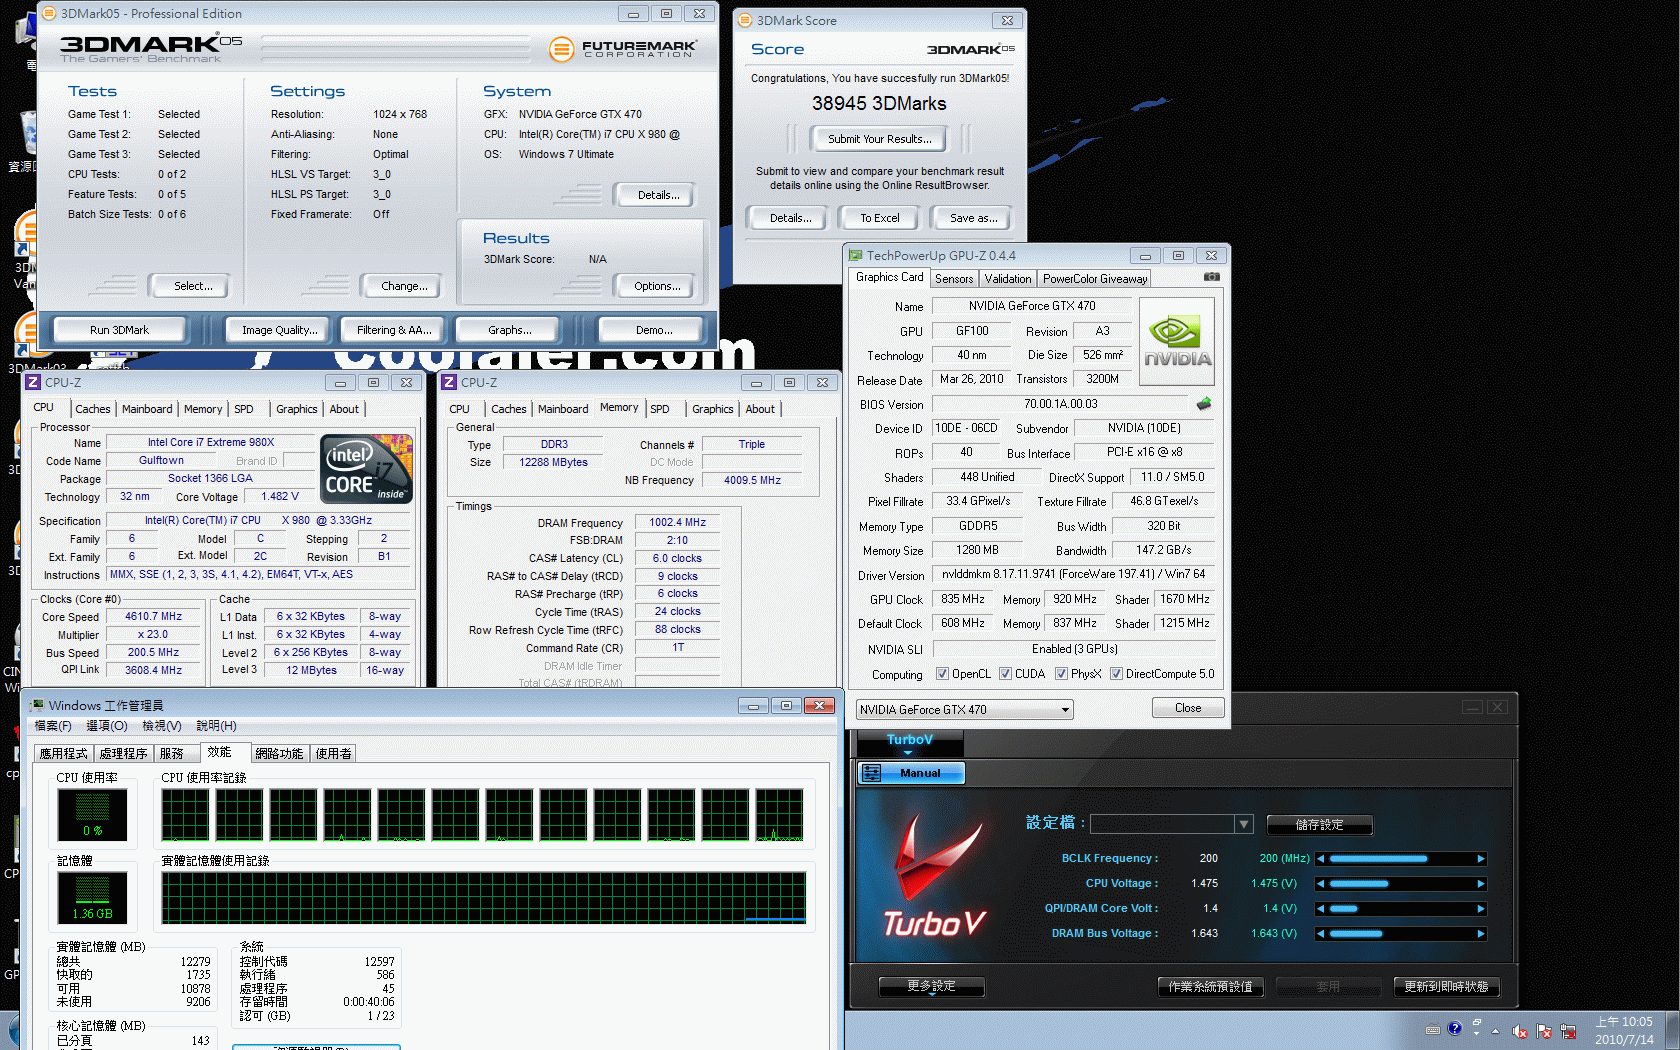Click the CPU-Z Memory window title icon
Screen dimensions: 1680x1050
449,382
